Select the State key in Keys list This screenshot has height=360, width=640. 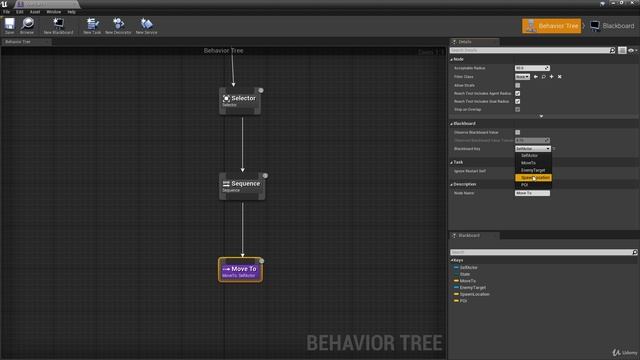(x=464, y=274)
